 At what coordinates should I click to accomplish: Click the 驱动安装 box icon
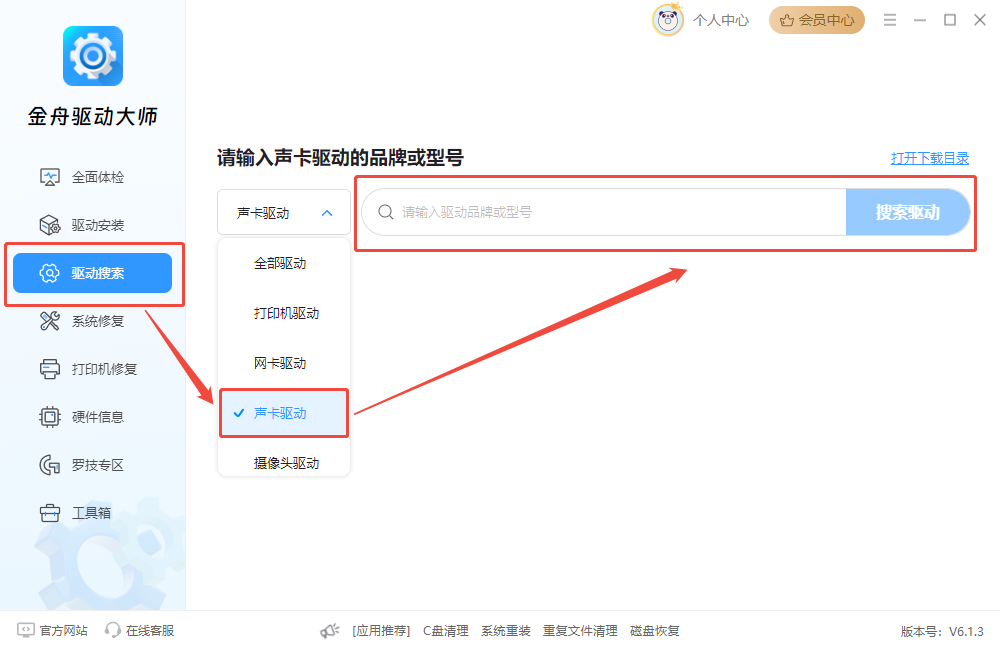(x=50, y=225)
